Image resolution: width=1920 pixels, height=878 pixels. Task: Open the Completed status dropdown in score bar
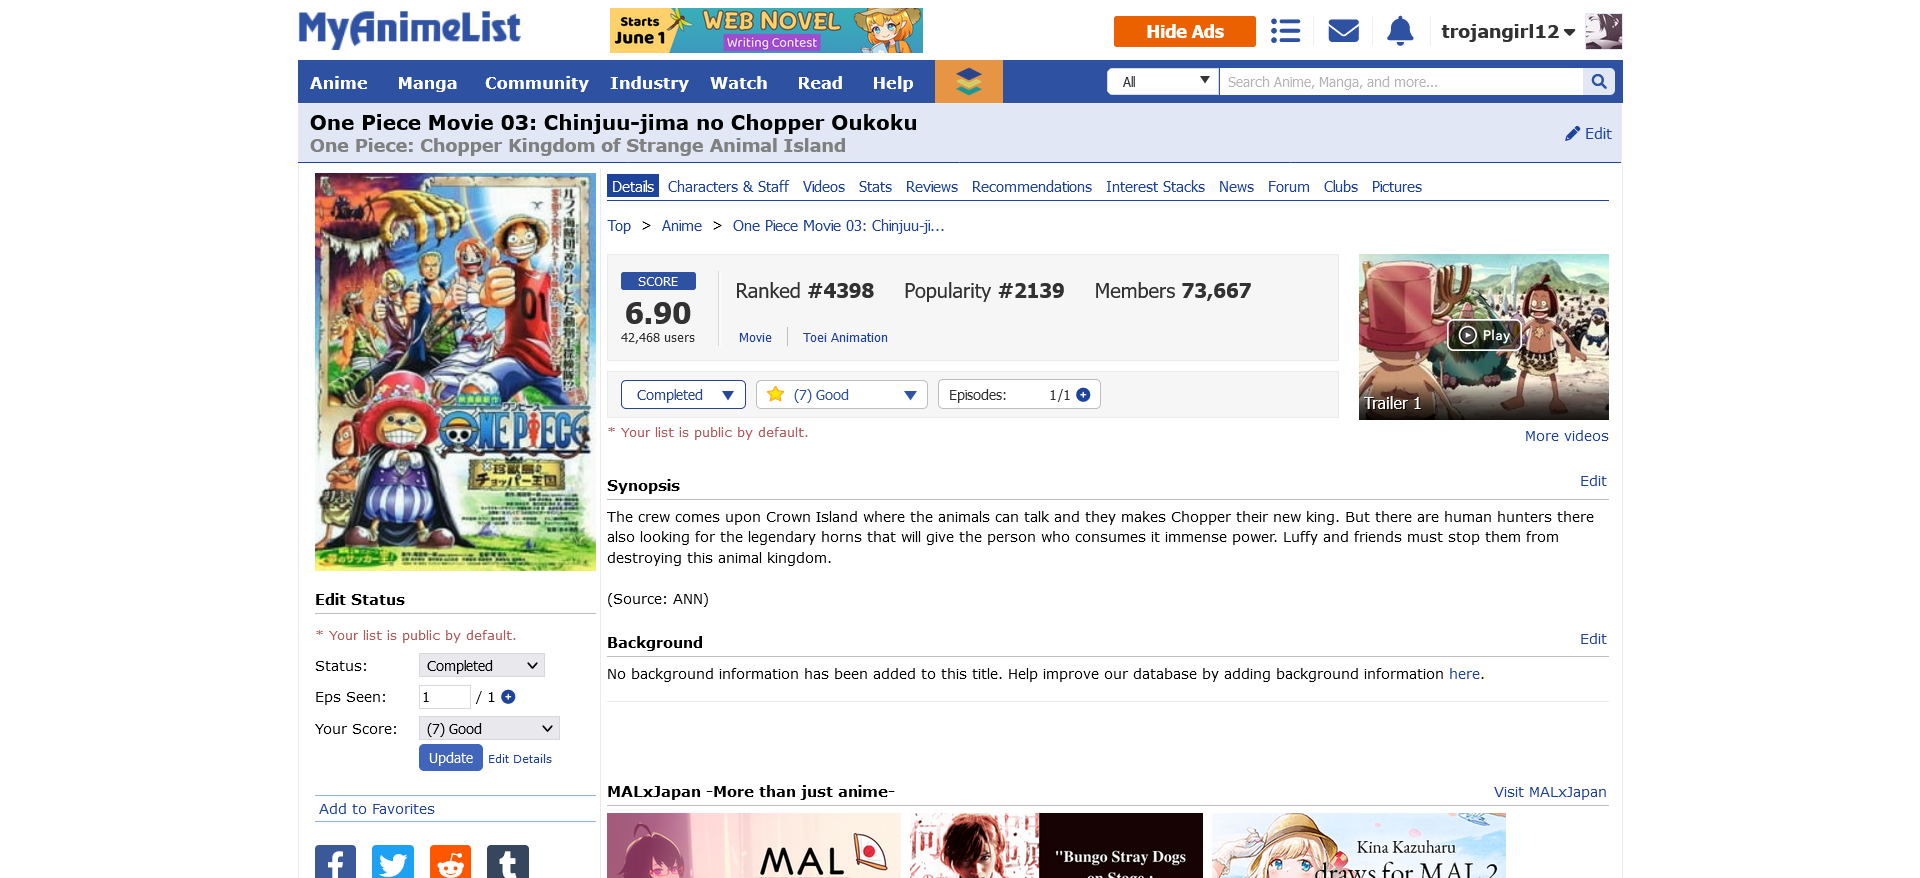click(683, 395)
